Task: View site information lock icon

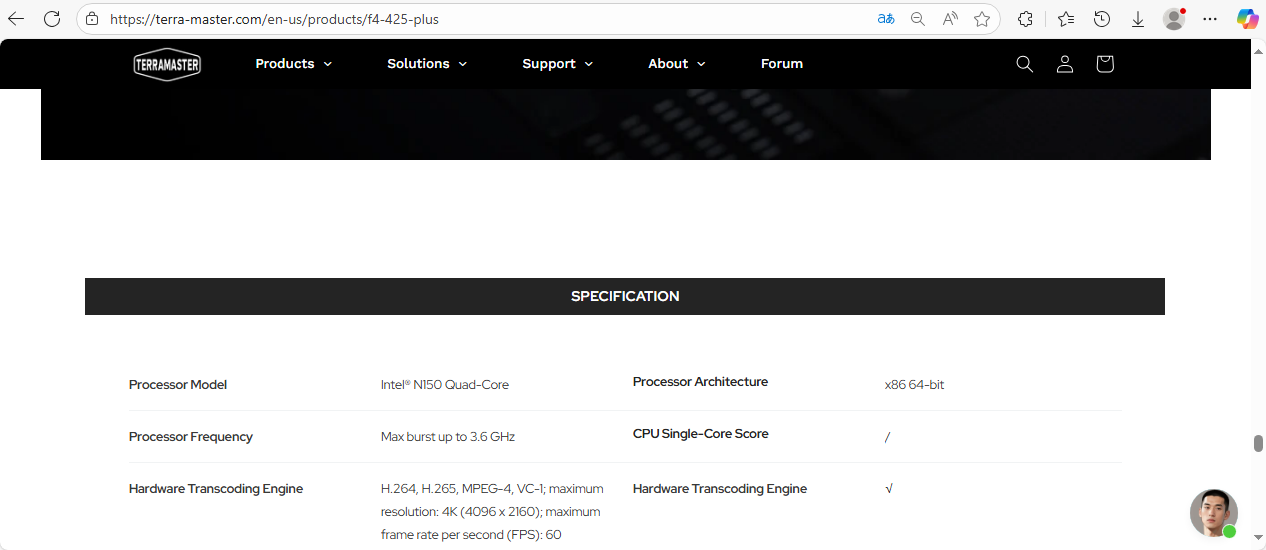Action: click(92, 19)
